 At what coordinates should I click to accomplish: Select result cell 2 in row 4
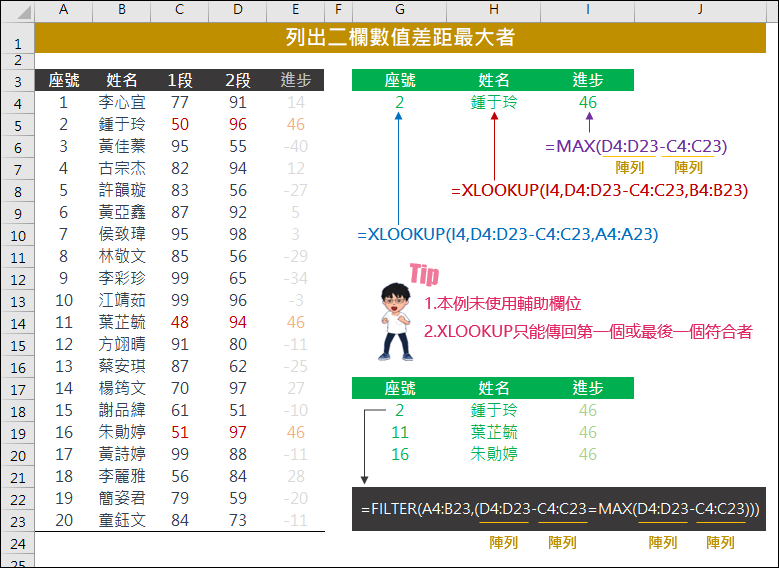(x=399, y=102)
